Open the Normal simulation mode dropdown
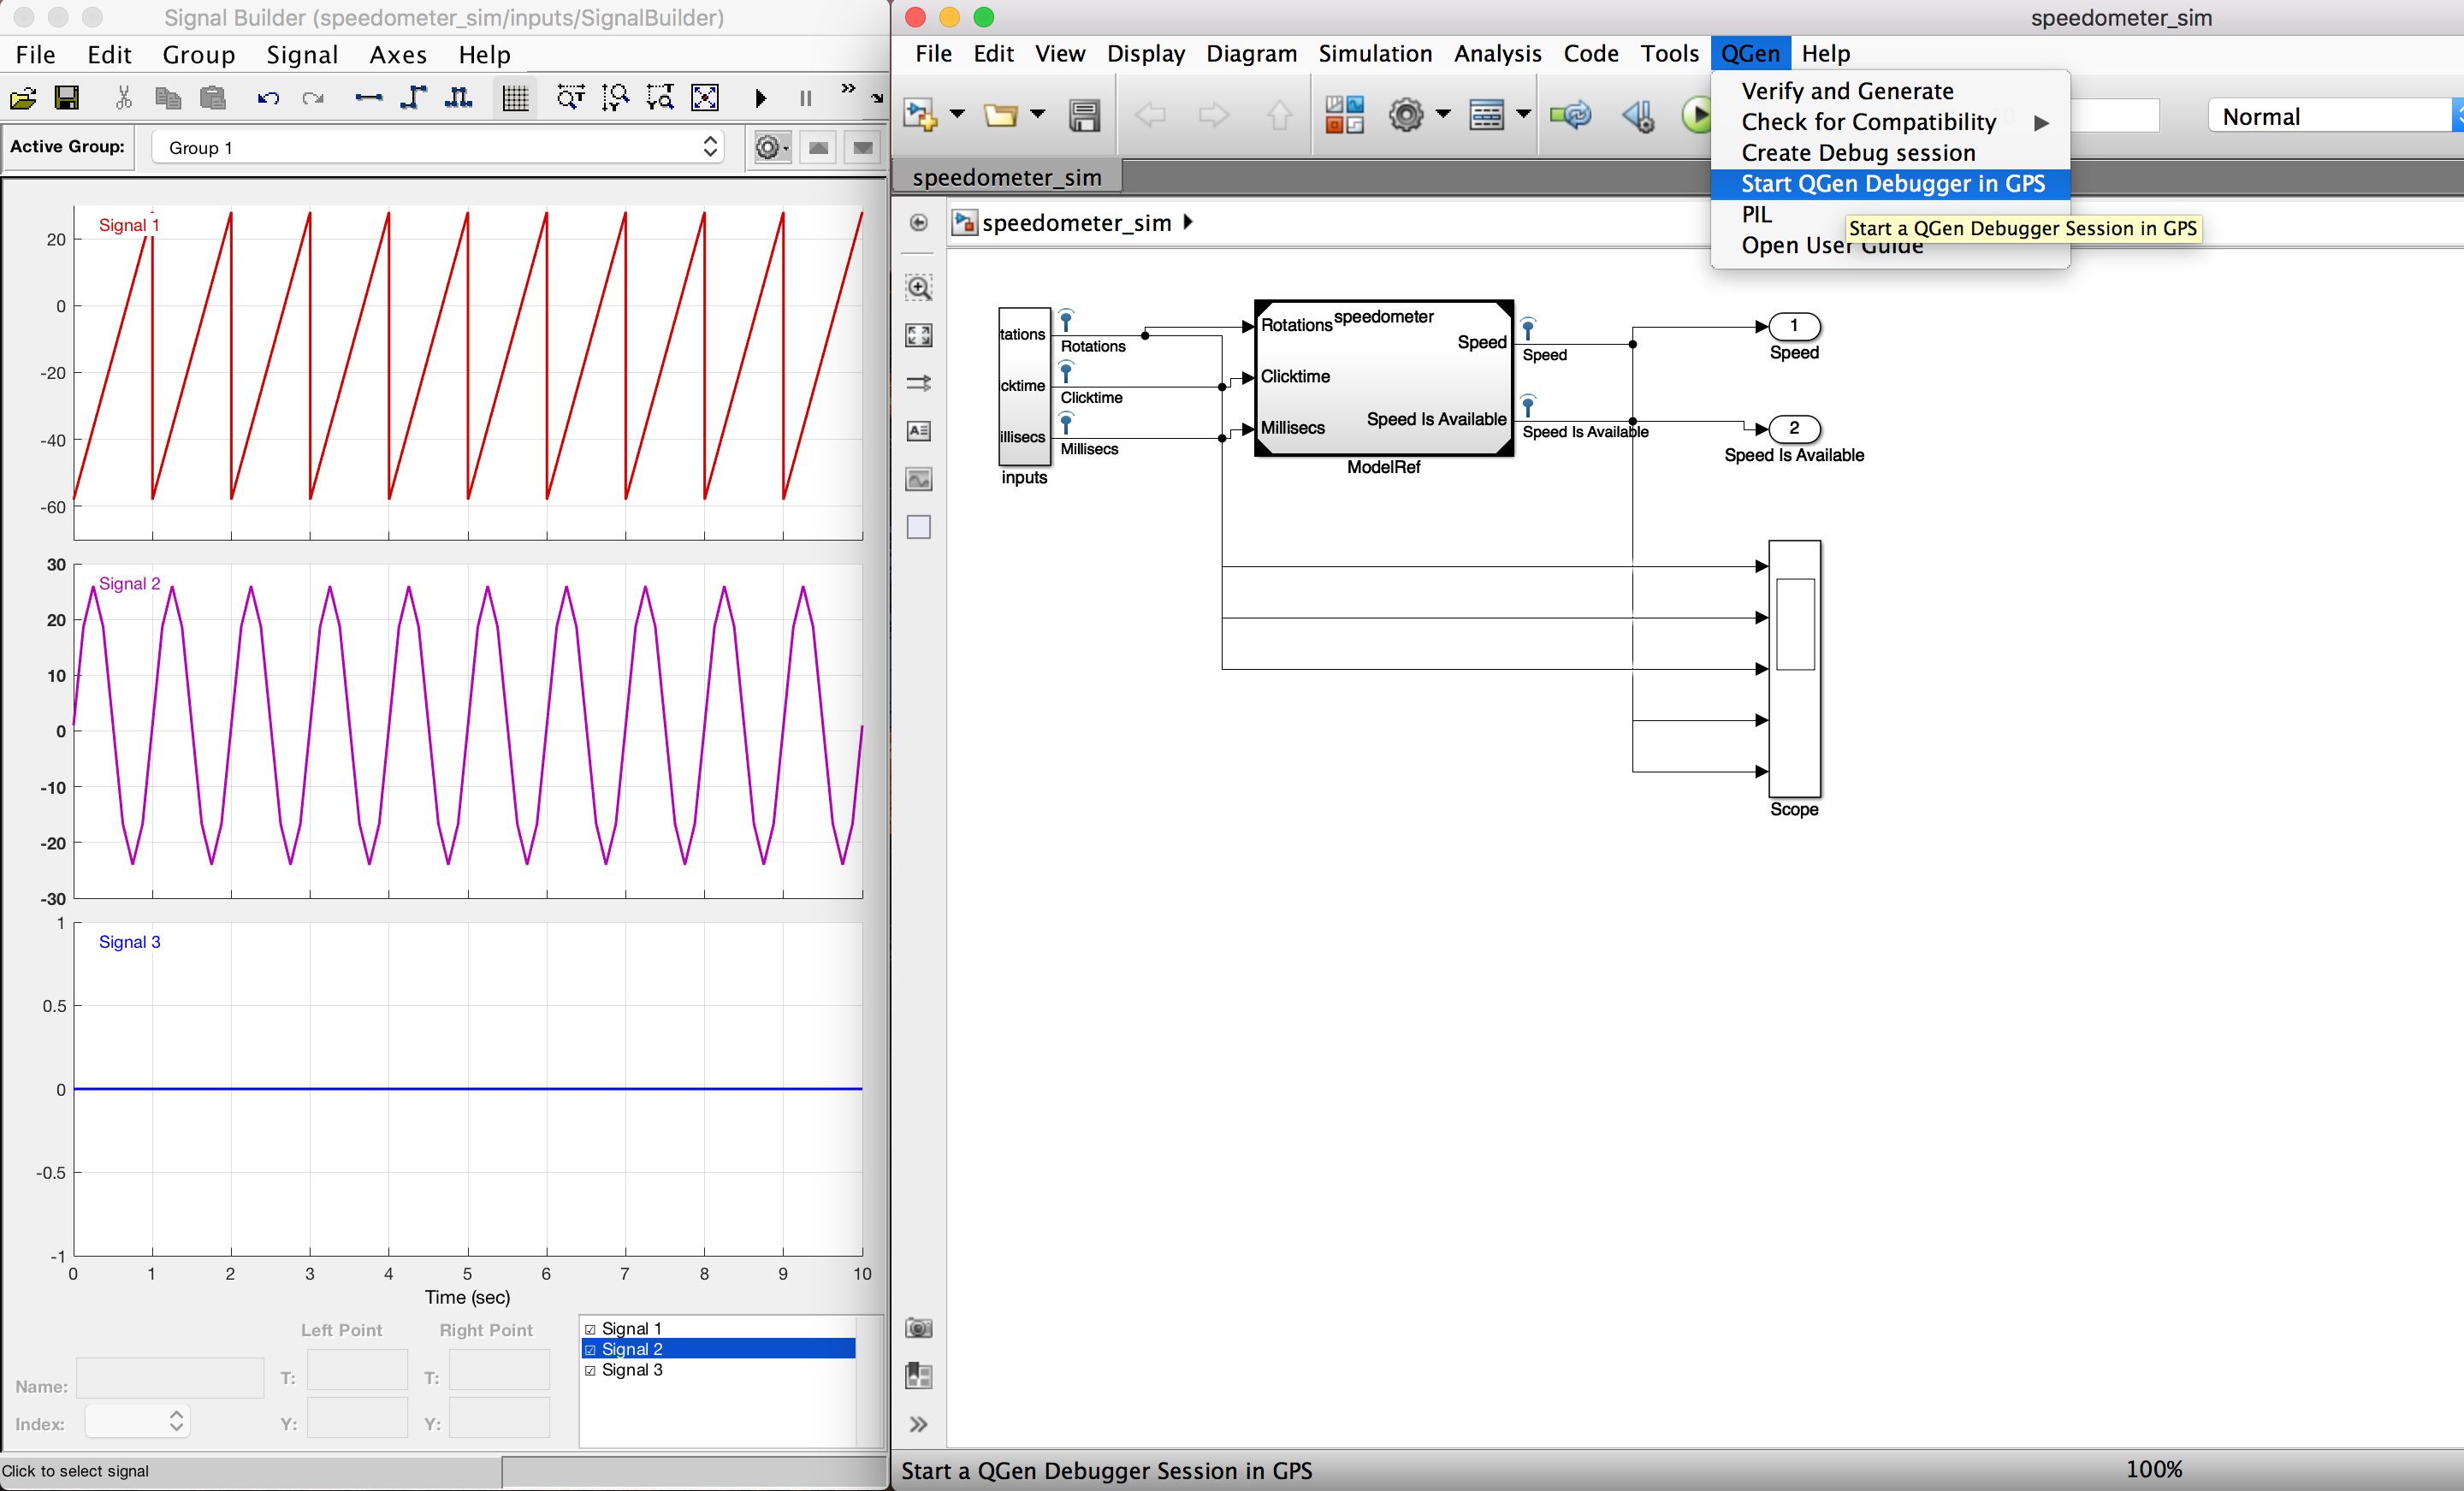Image resolution: width=2464 pixels, height=1491 pixels. pos(2336,116)
